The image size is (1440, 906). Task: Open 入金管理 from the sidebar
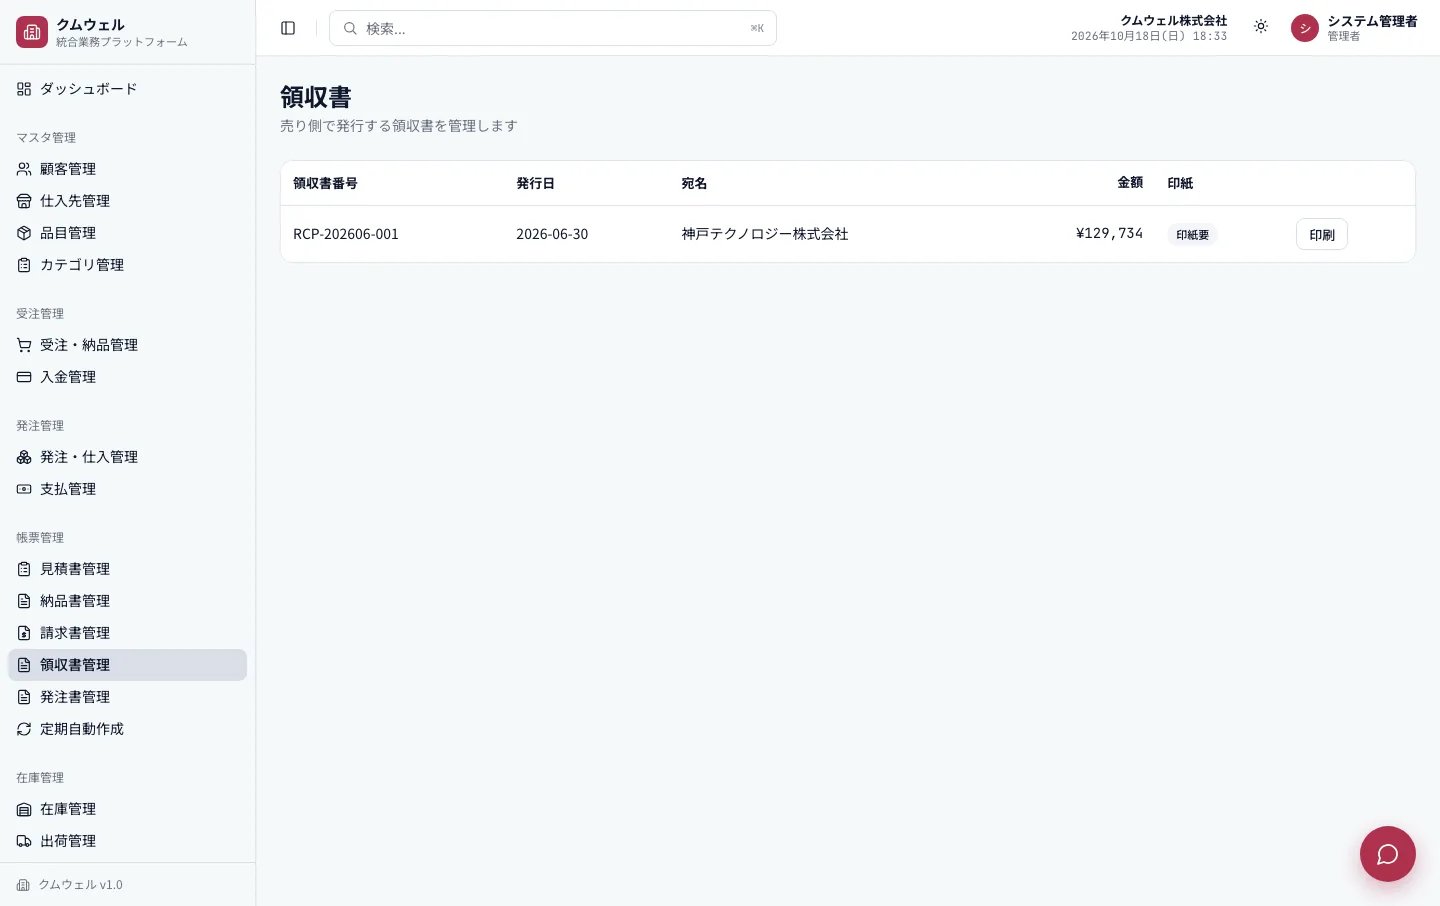pyautogui.click(x=127, y=377)
